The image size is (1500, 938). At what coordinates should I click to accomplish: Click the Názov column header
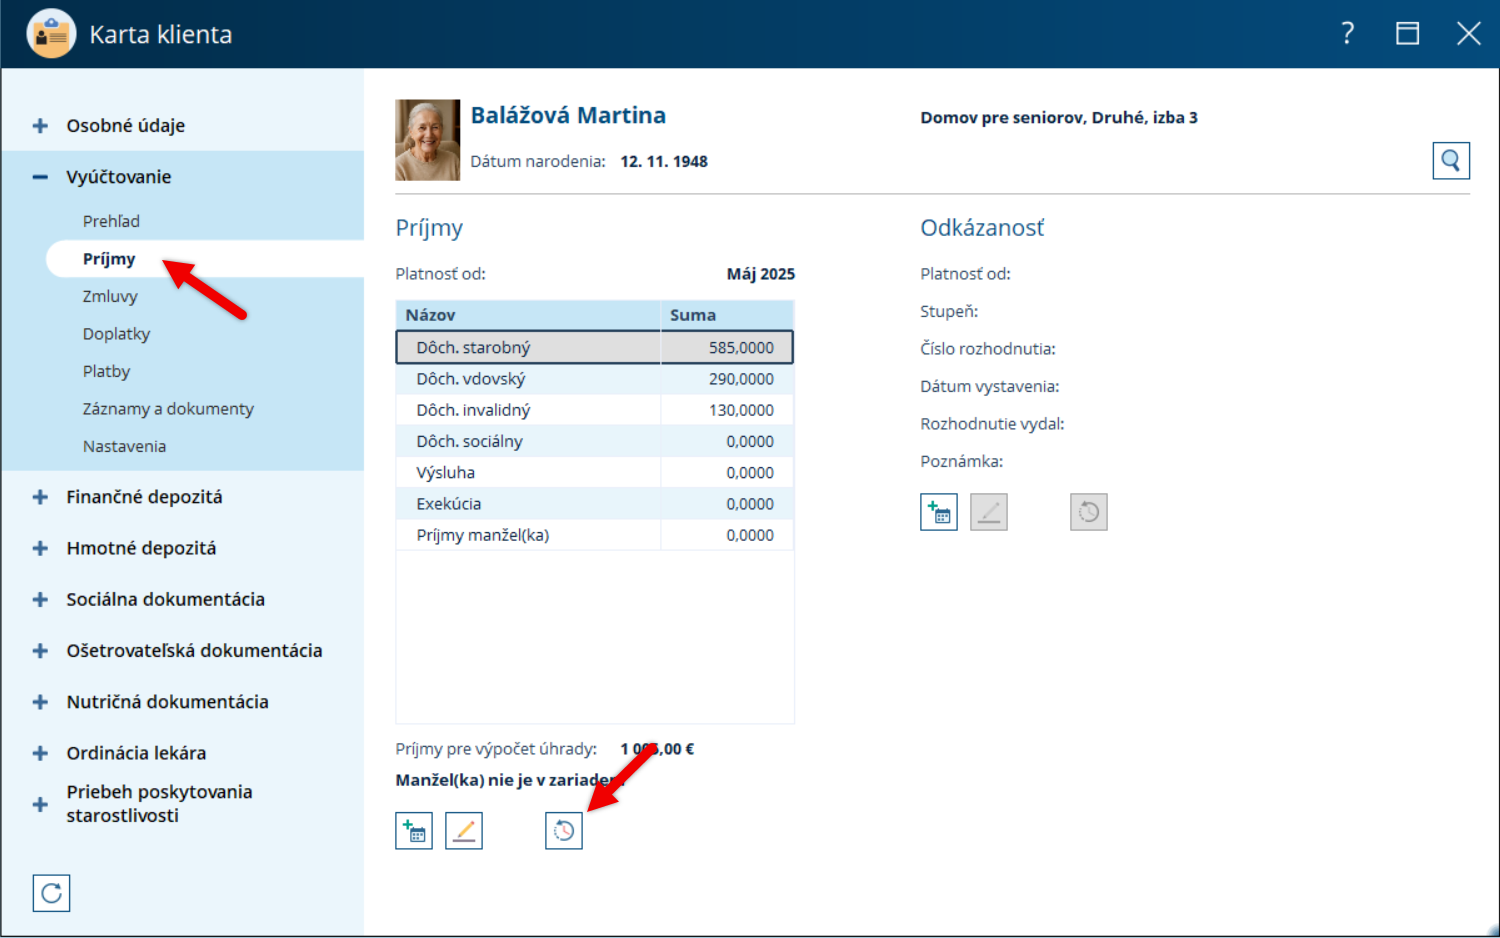528,315
